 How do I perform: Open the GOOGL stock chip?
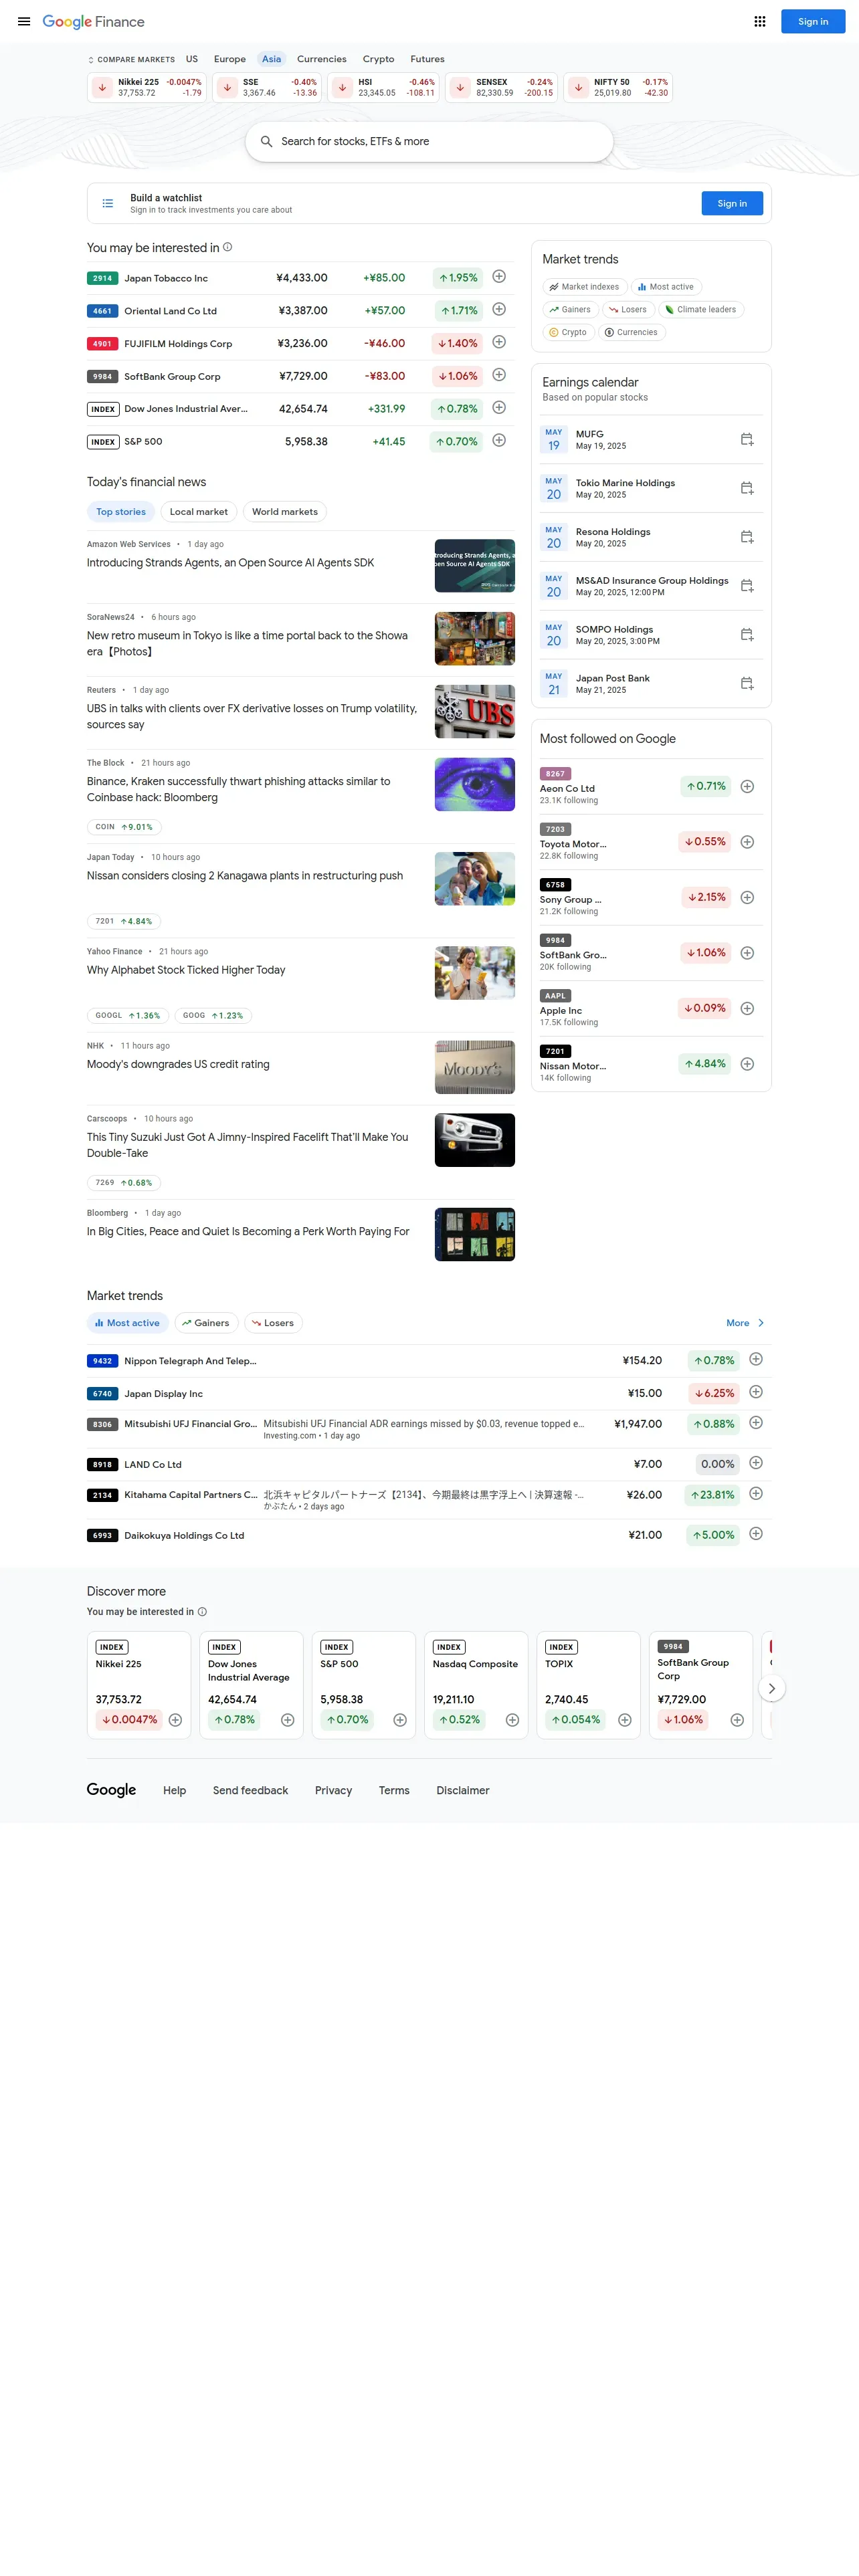(x=128, y=1016)
